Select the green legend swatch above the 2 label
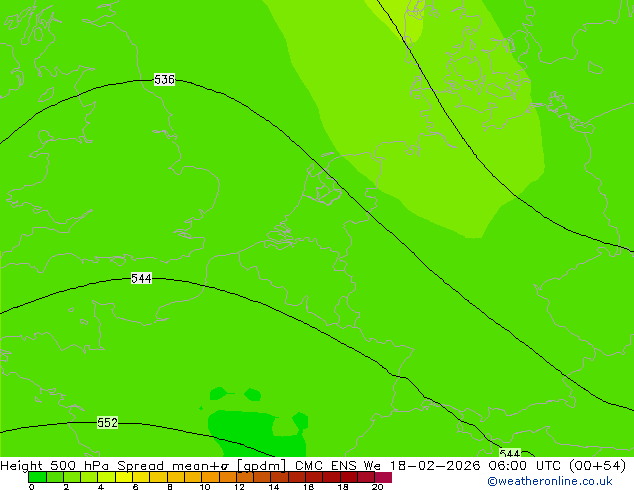Image resolution: width=634 pixels, height=490 pixels. pos(72,477)
